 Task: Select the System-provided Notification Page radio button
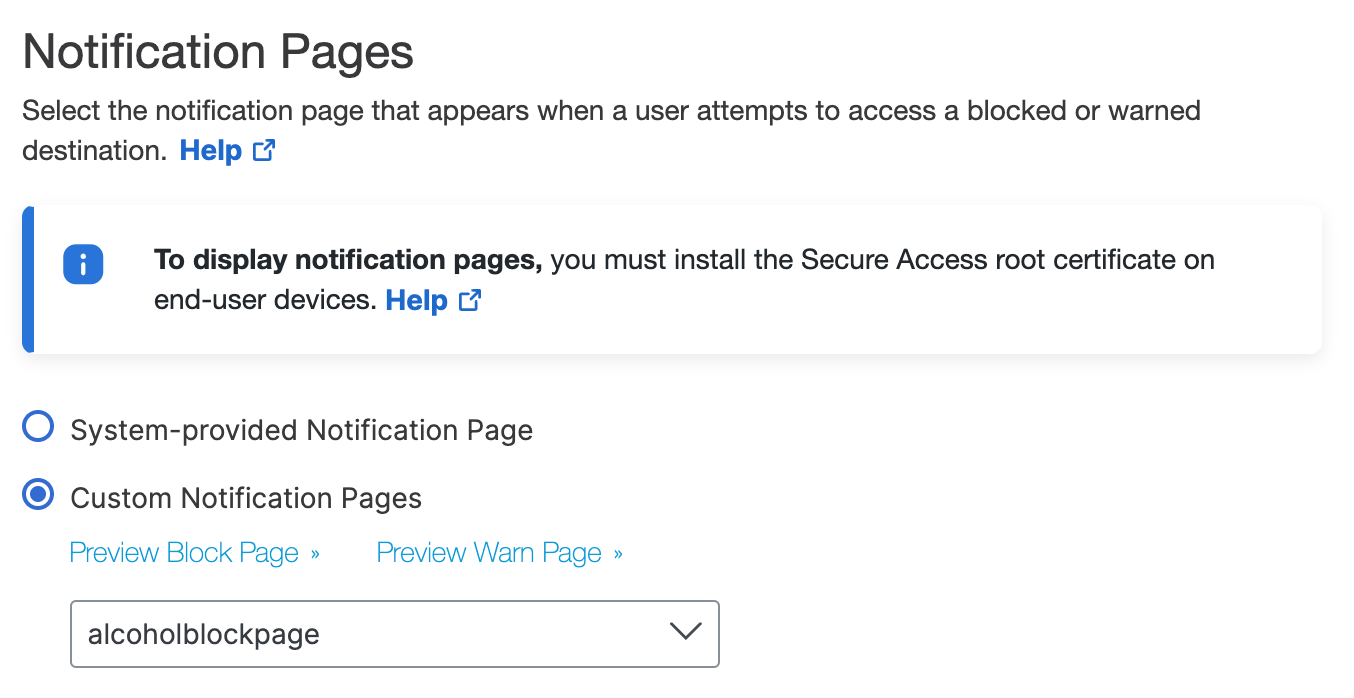coord(38,429)
